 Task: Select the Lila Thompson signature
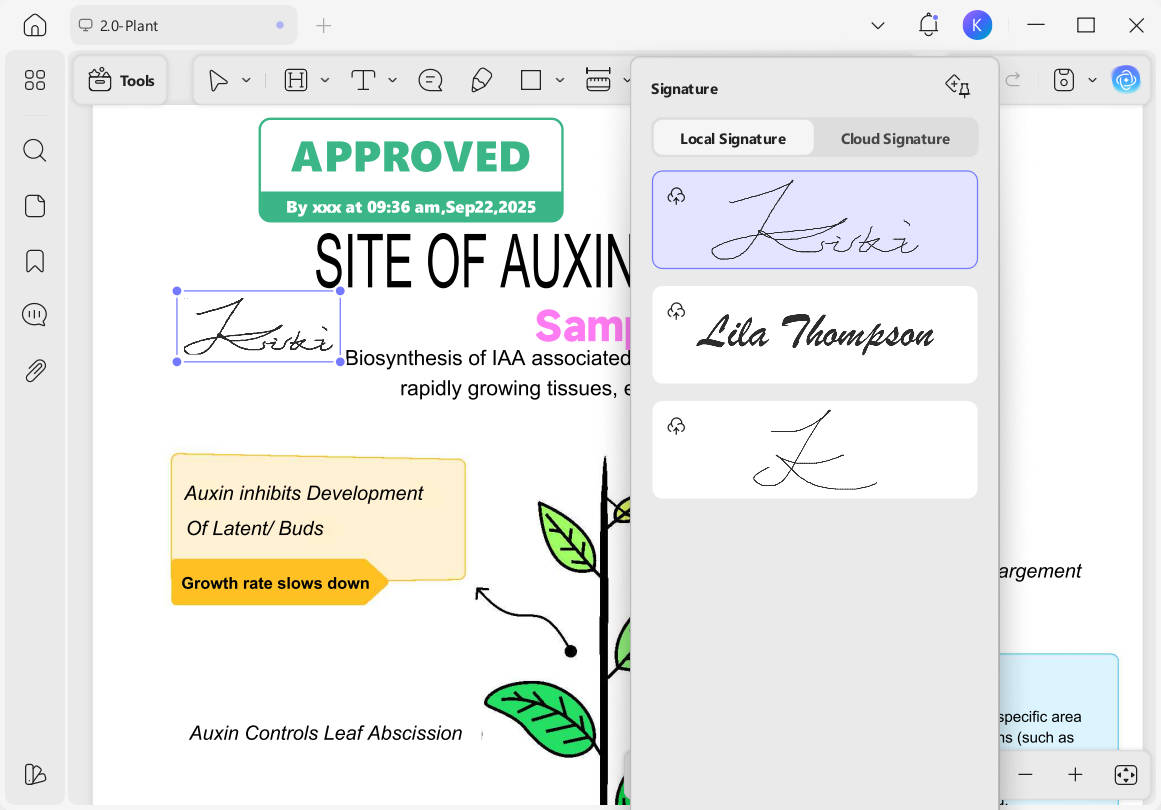click(815, 334)
